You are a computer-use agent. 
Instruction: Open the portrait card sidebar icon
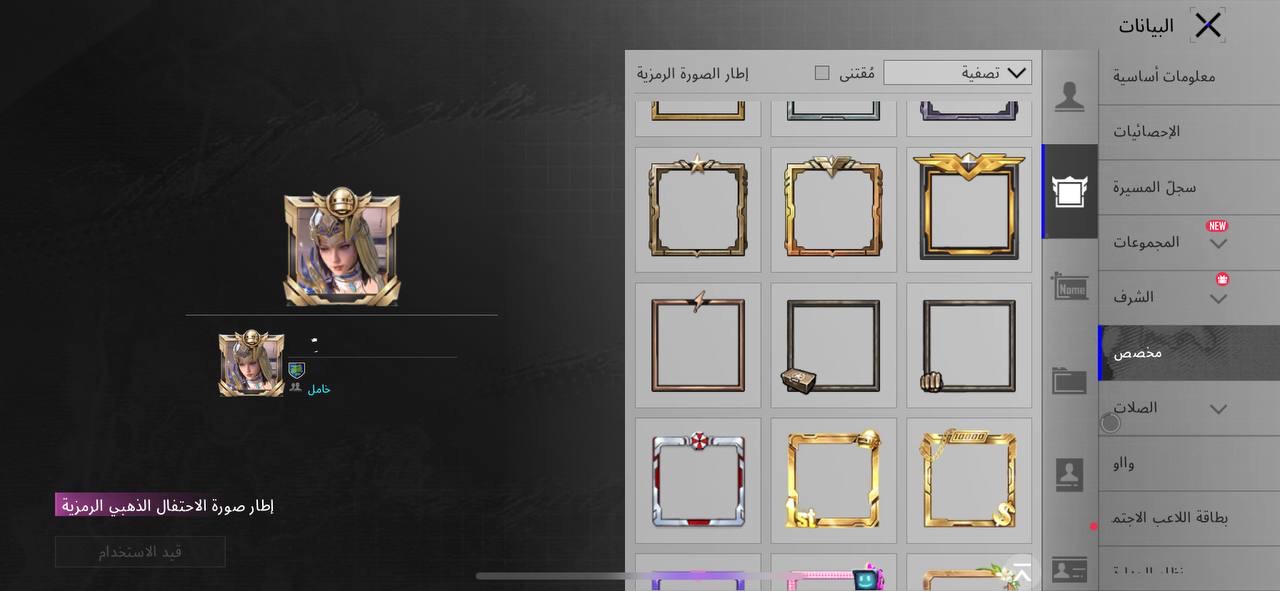tap(1069, 475)
